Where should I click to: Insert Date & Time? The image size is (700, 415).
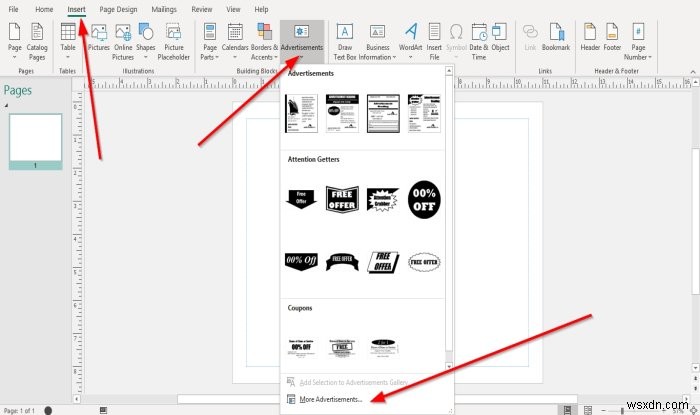(479, 41)
